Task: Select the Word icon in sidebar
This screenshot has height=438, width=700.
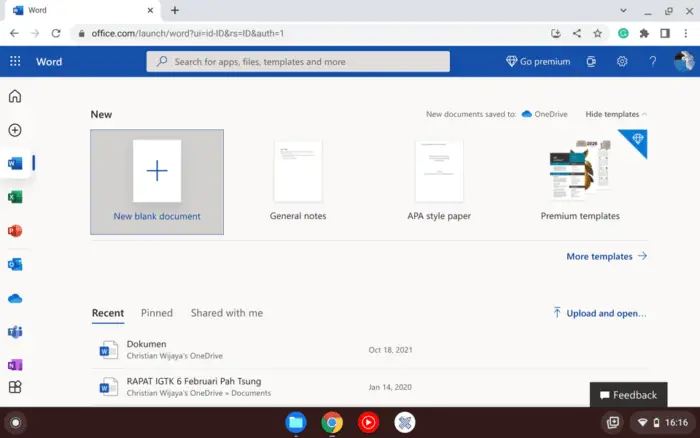Action: pyautogui.click(x=15, y=163)
